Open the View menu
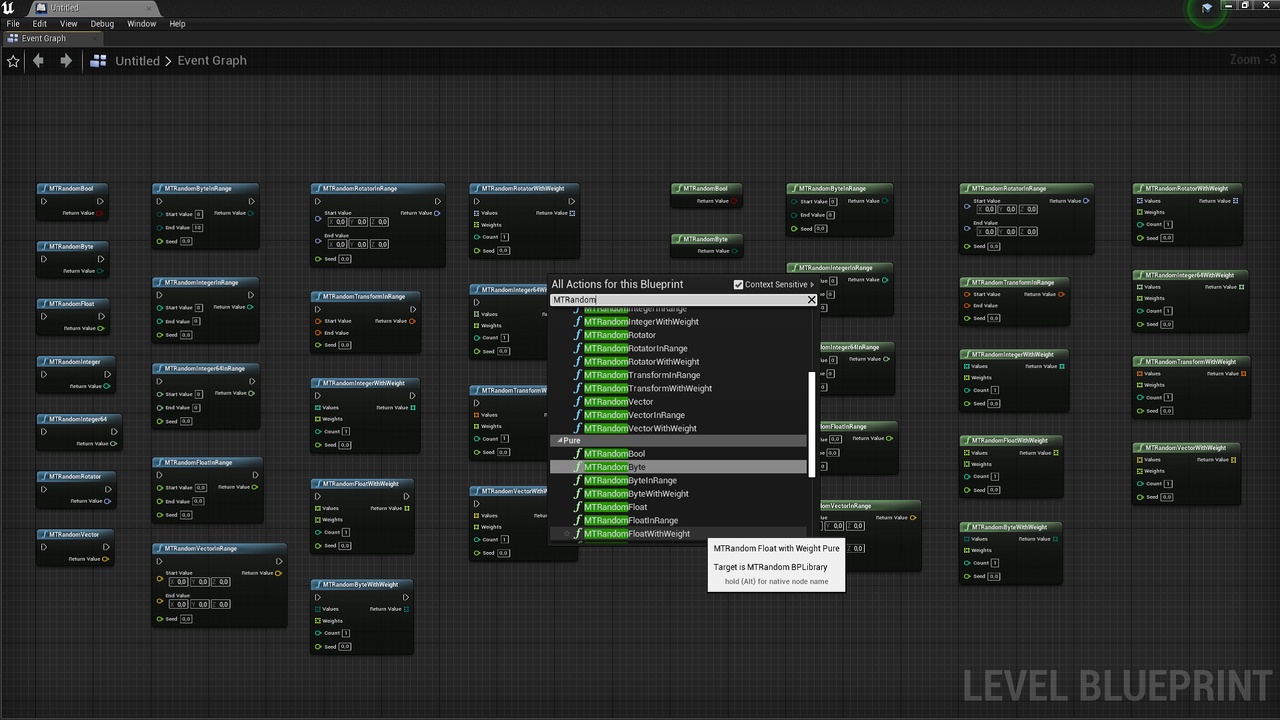1280x720 pixels. point(69,24)
